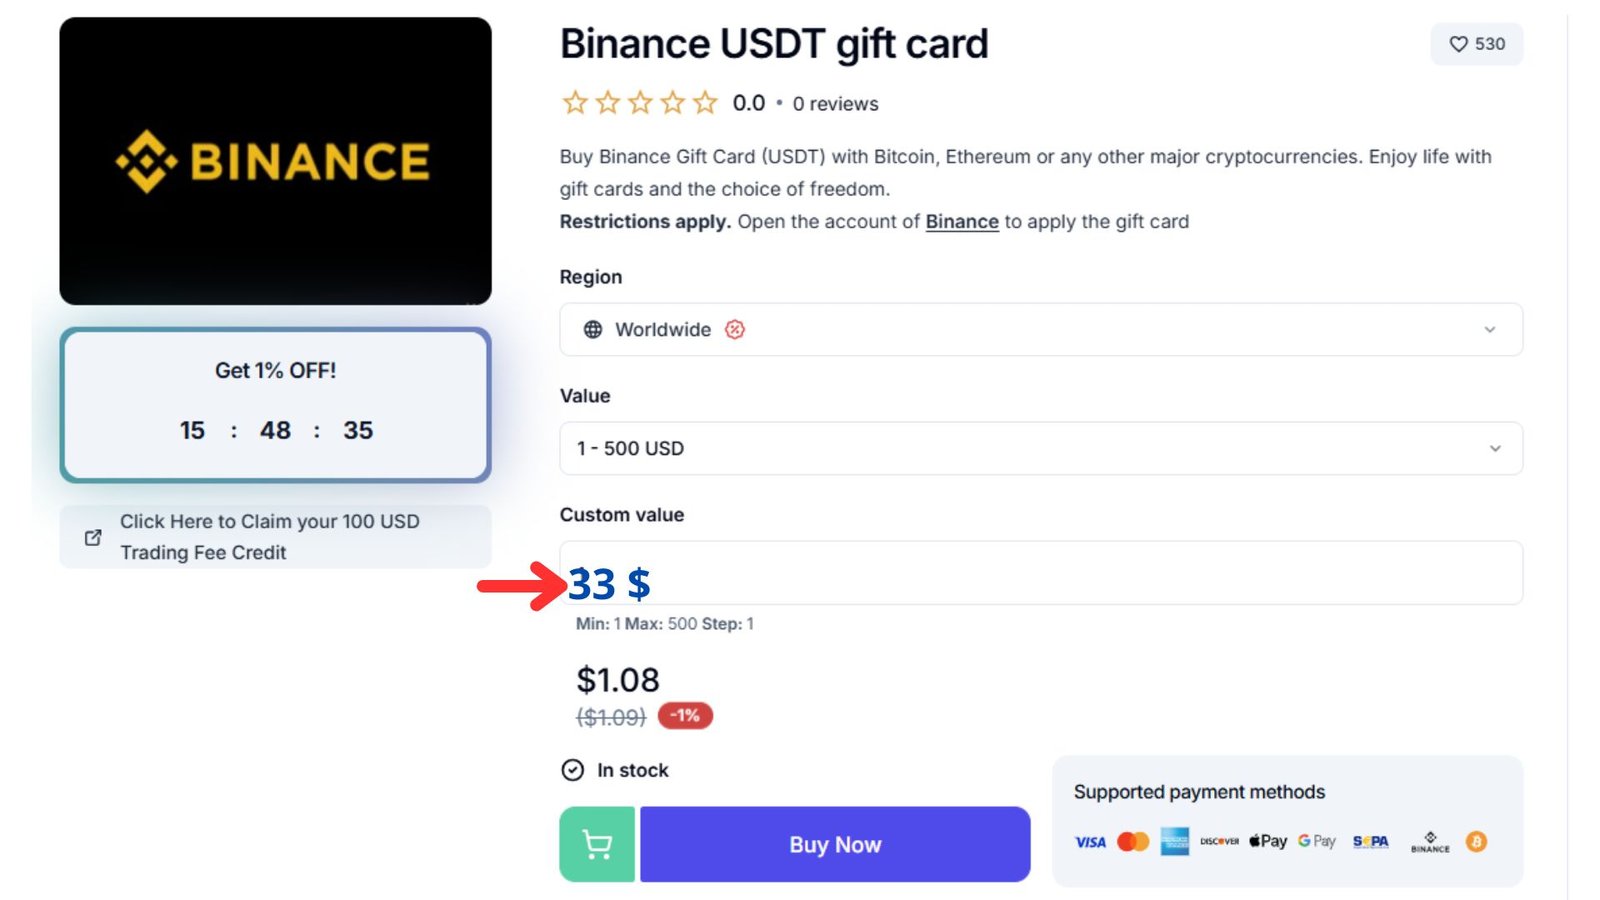Click the Discover payment icon
1600x900 pixels.
pyautogui.click(x=1219, y=841)
